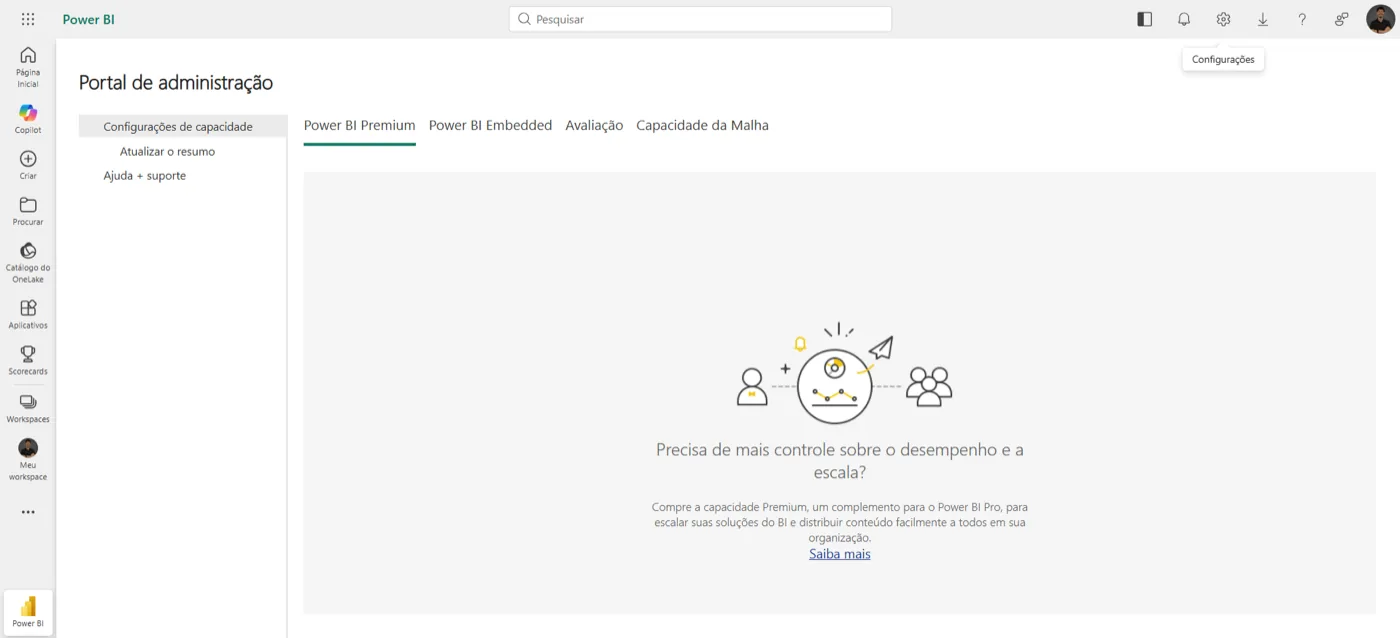Open the feedback people icon
This screenshot has width=1400, height=638.
pos(1342,19)
